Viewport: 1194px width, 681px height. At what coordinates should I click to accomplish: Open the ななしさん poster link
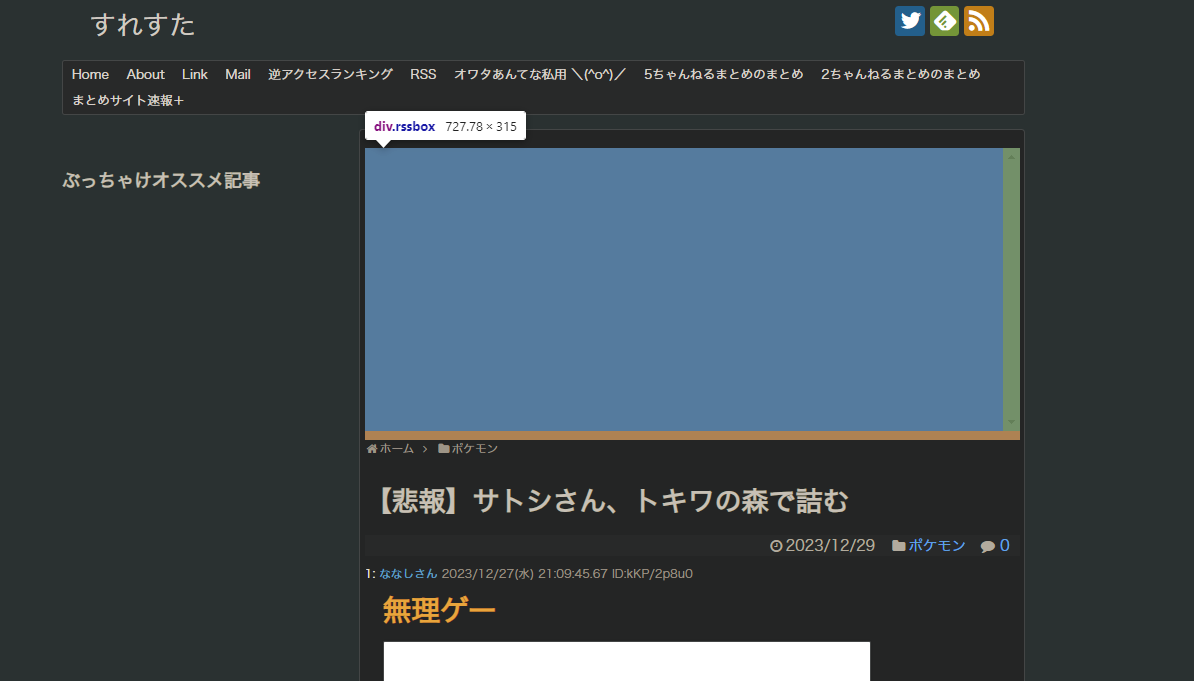coord(409,573)
